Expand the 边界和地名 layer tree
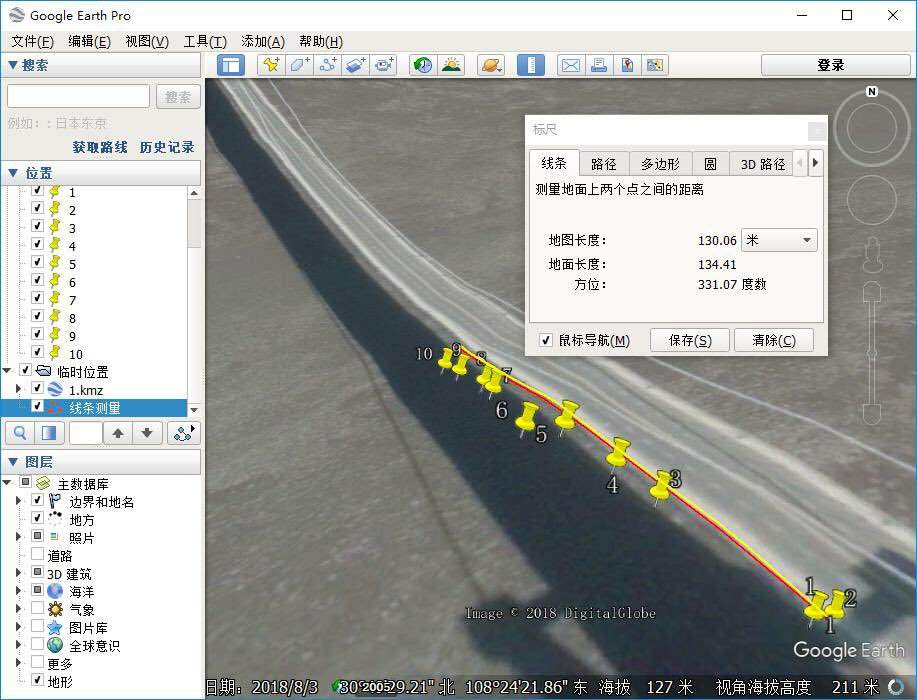 [x=18, y=501]
